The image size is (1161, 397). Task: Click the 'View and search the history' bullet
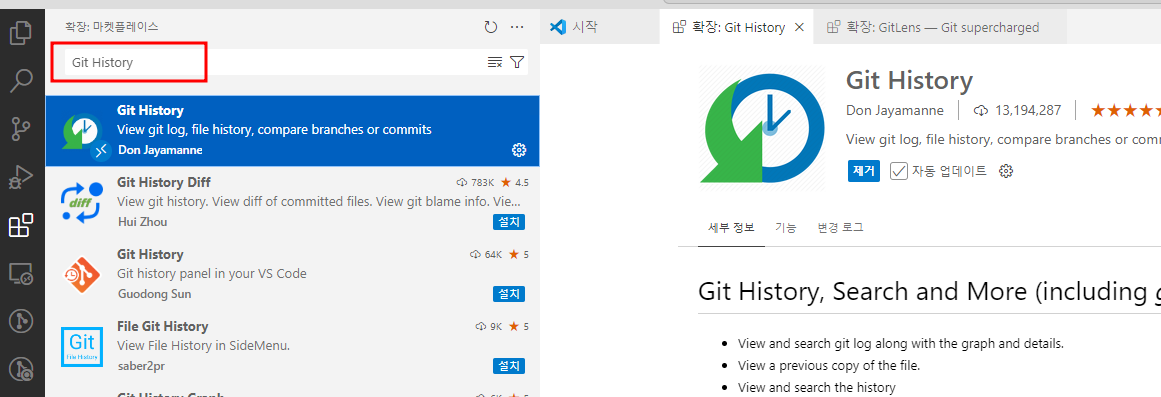click(x=817, y=387)
